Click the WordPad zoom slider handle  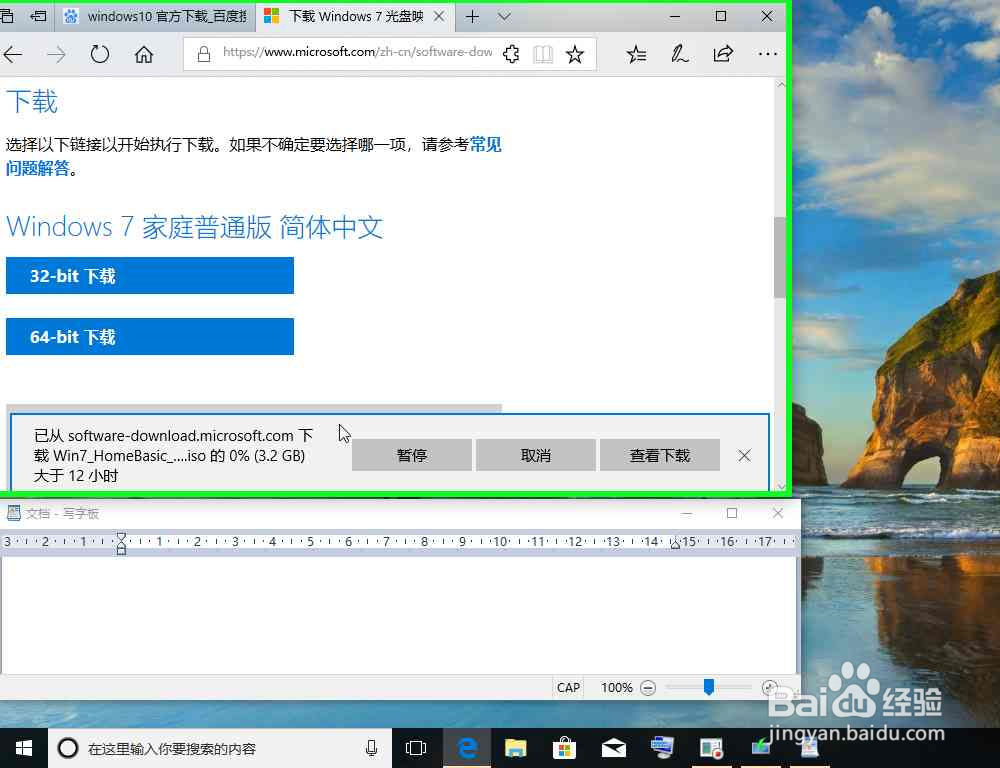[709, 686]
